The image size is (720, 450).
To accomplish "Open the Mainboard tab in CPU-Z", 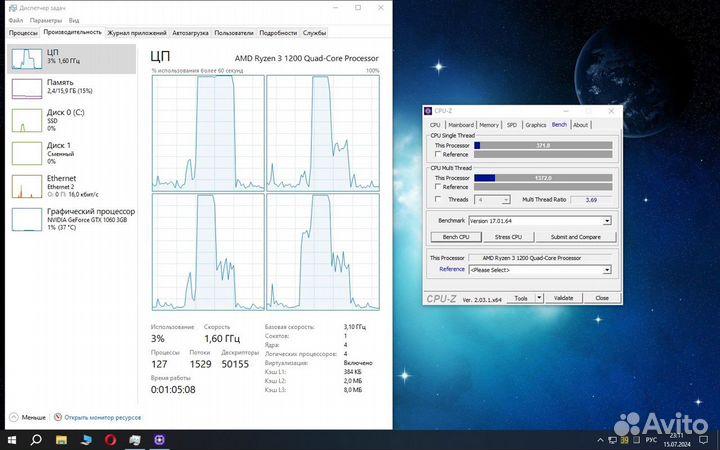I will coord(460,125).
